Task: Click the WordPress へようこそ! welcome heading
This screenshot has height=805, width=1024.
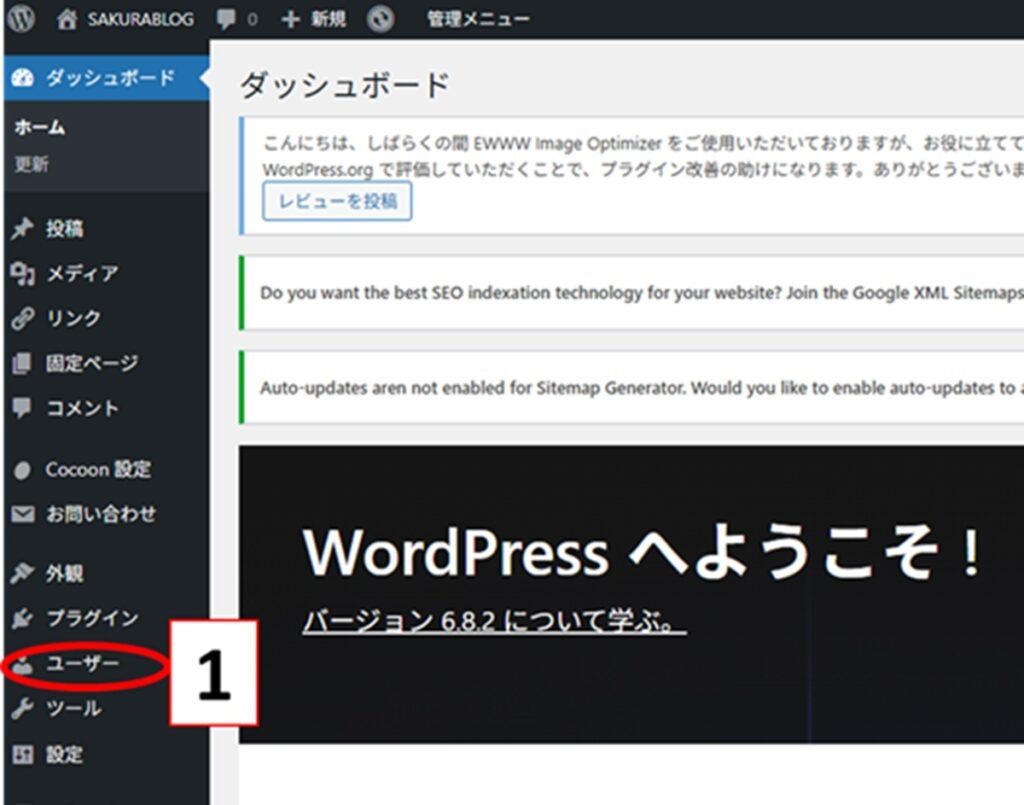Action: 643,552
